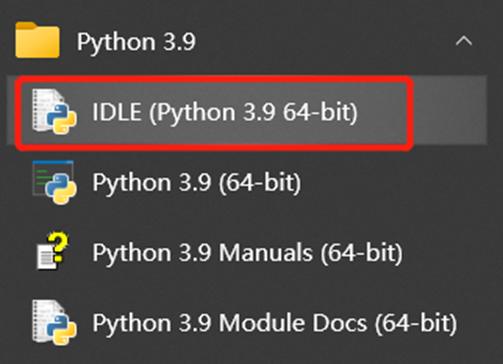The width and height of the screenshot is (503, 364).
Task: Click the word IDLE in the highlighted entry
Action: pyautogui.click(x=117, y=111)
